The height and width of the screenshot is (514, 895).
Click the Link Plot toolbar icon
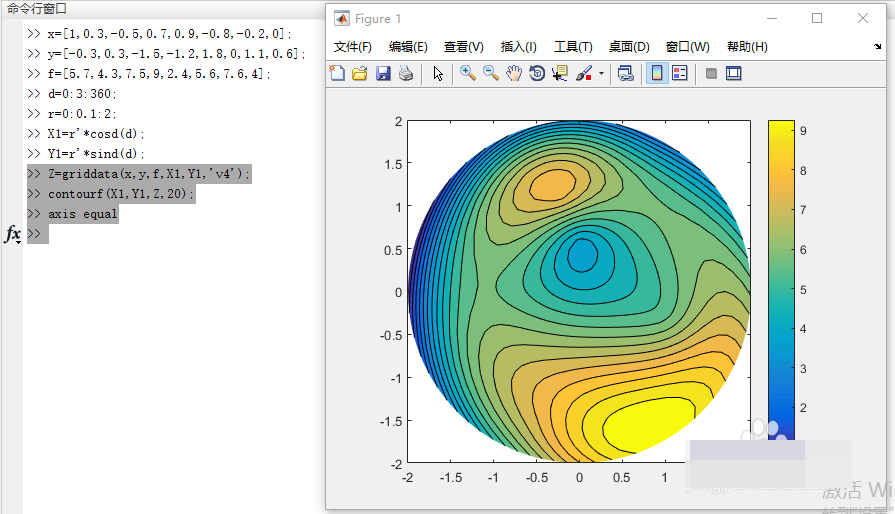[x=626, y=73]
